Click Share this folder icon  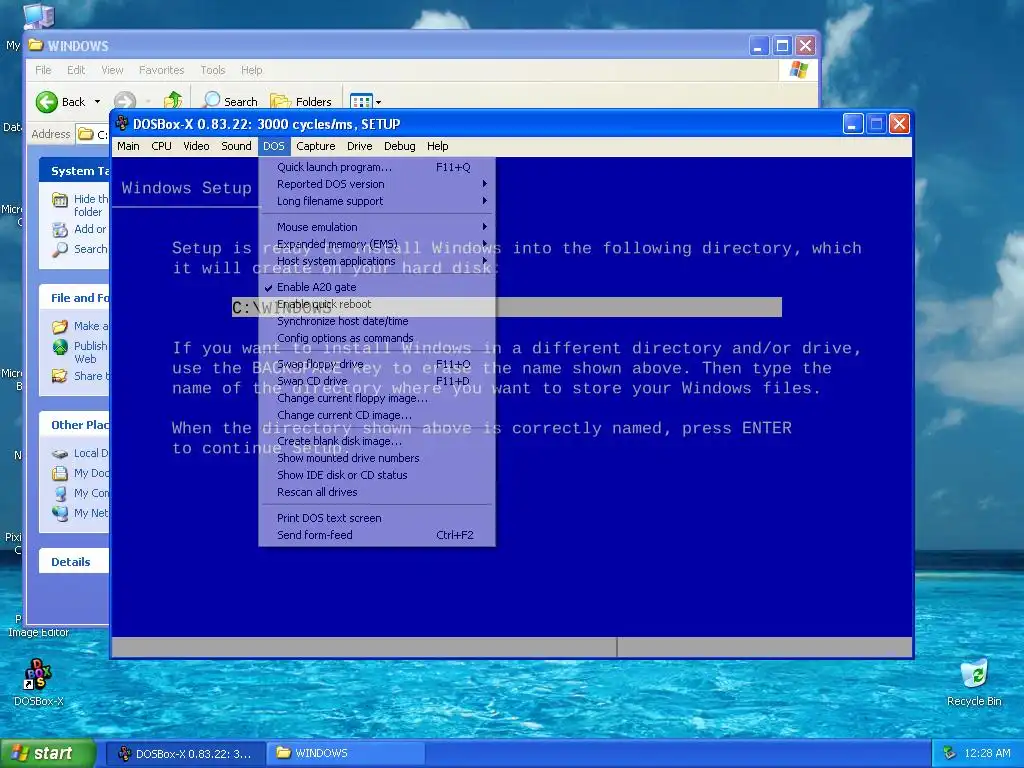tap(60, 376)
